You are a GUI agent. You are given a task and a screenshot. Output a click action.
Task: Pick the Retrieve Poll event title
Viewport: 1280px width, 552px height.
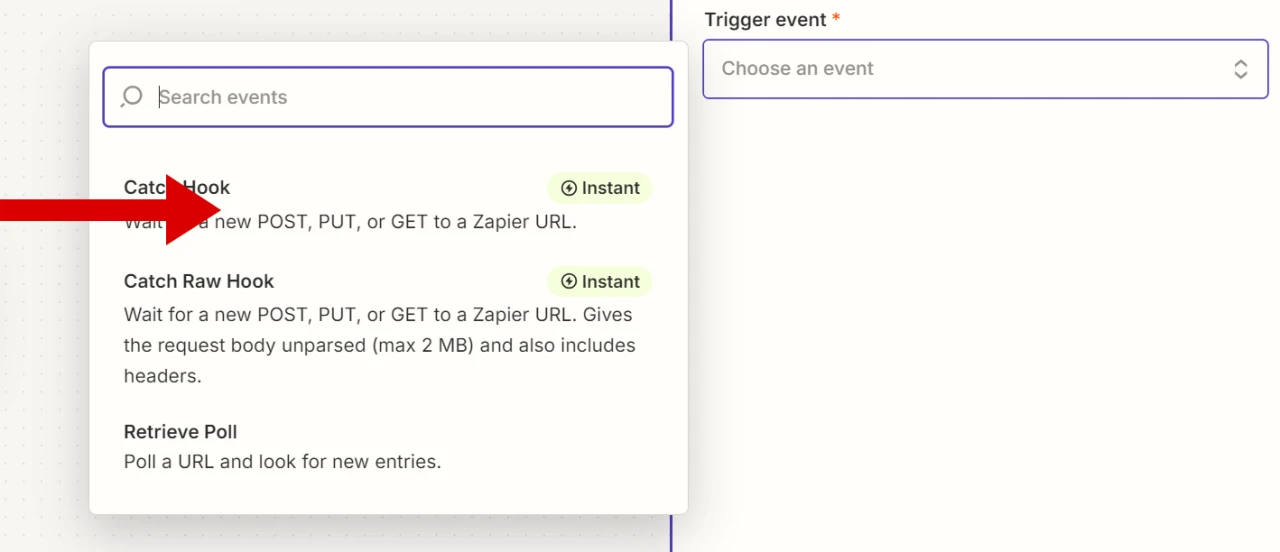[x=180, y=432]
